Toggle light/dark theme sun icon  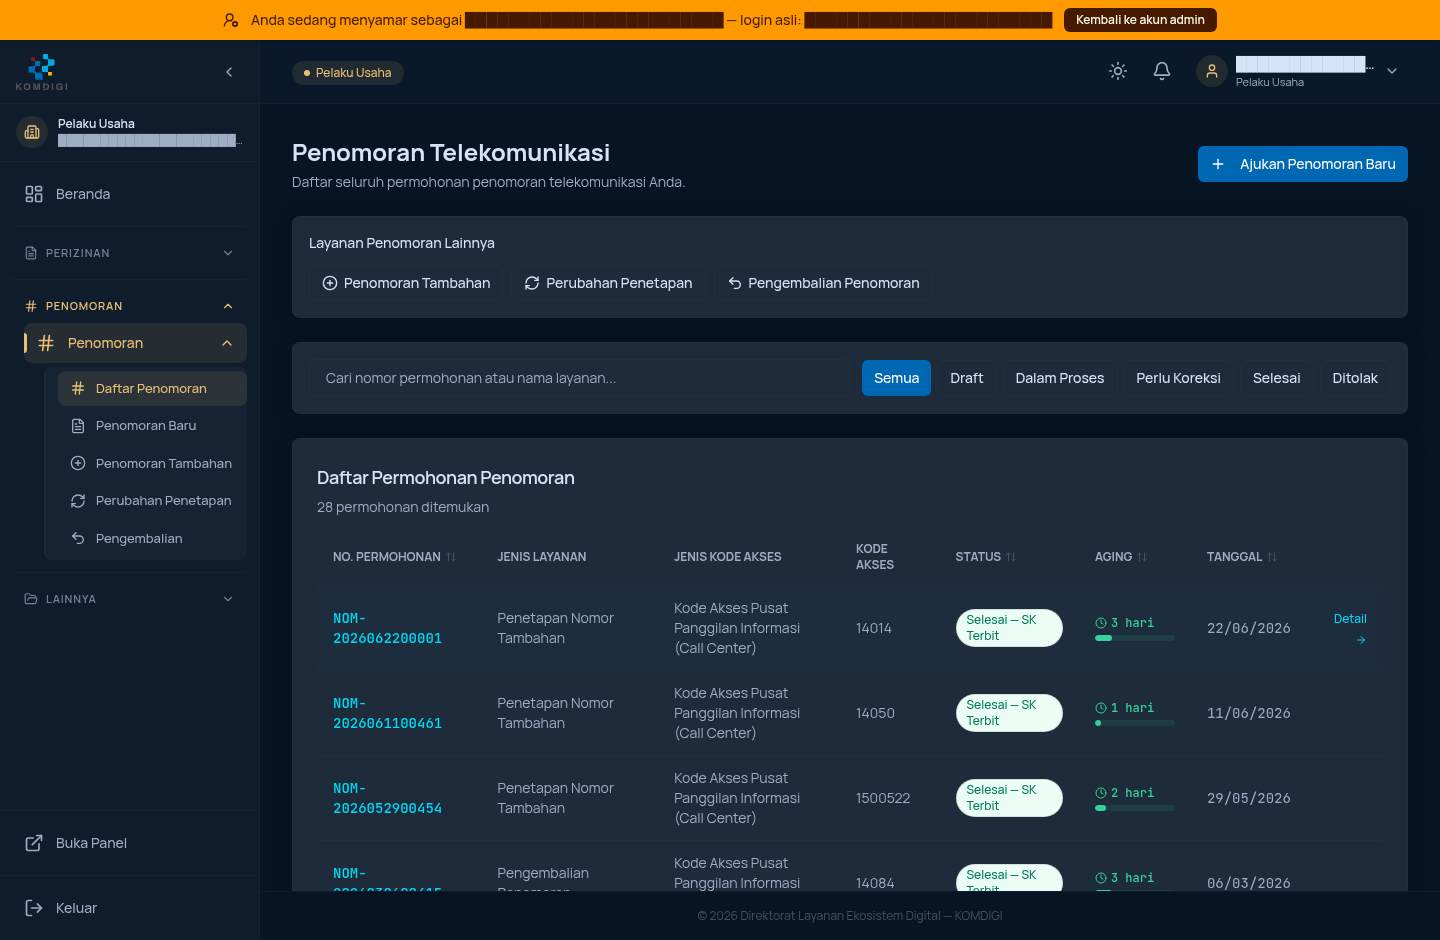pos(1118,71)
